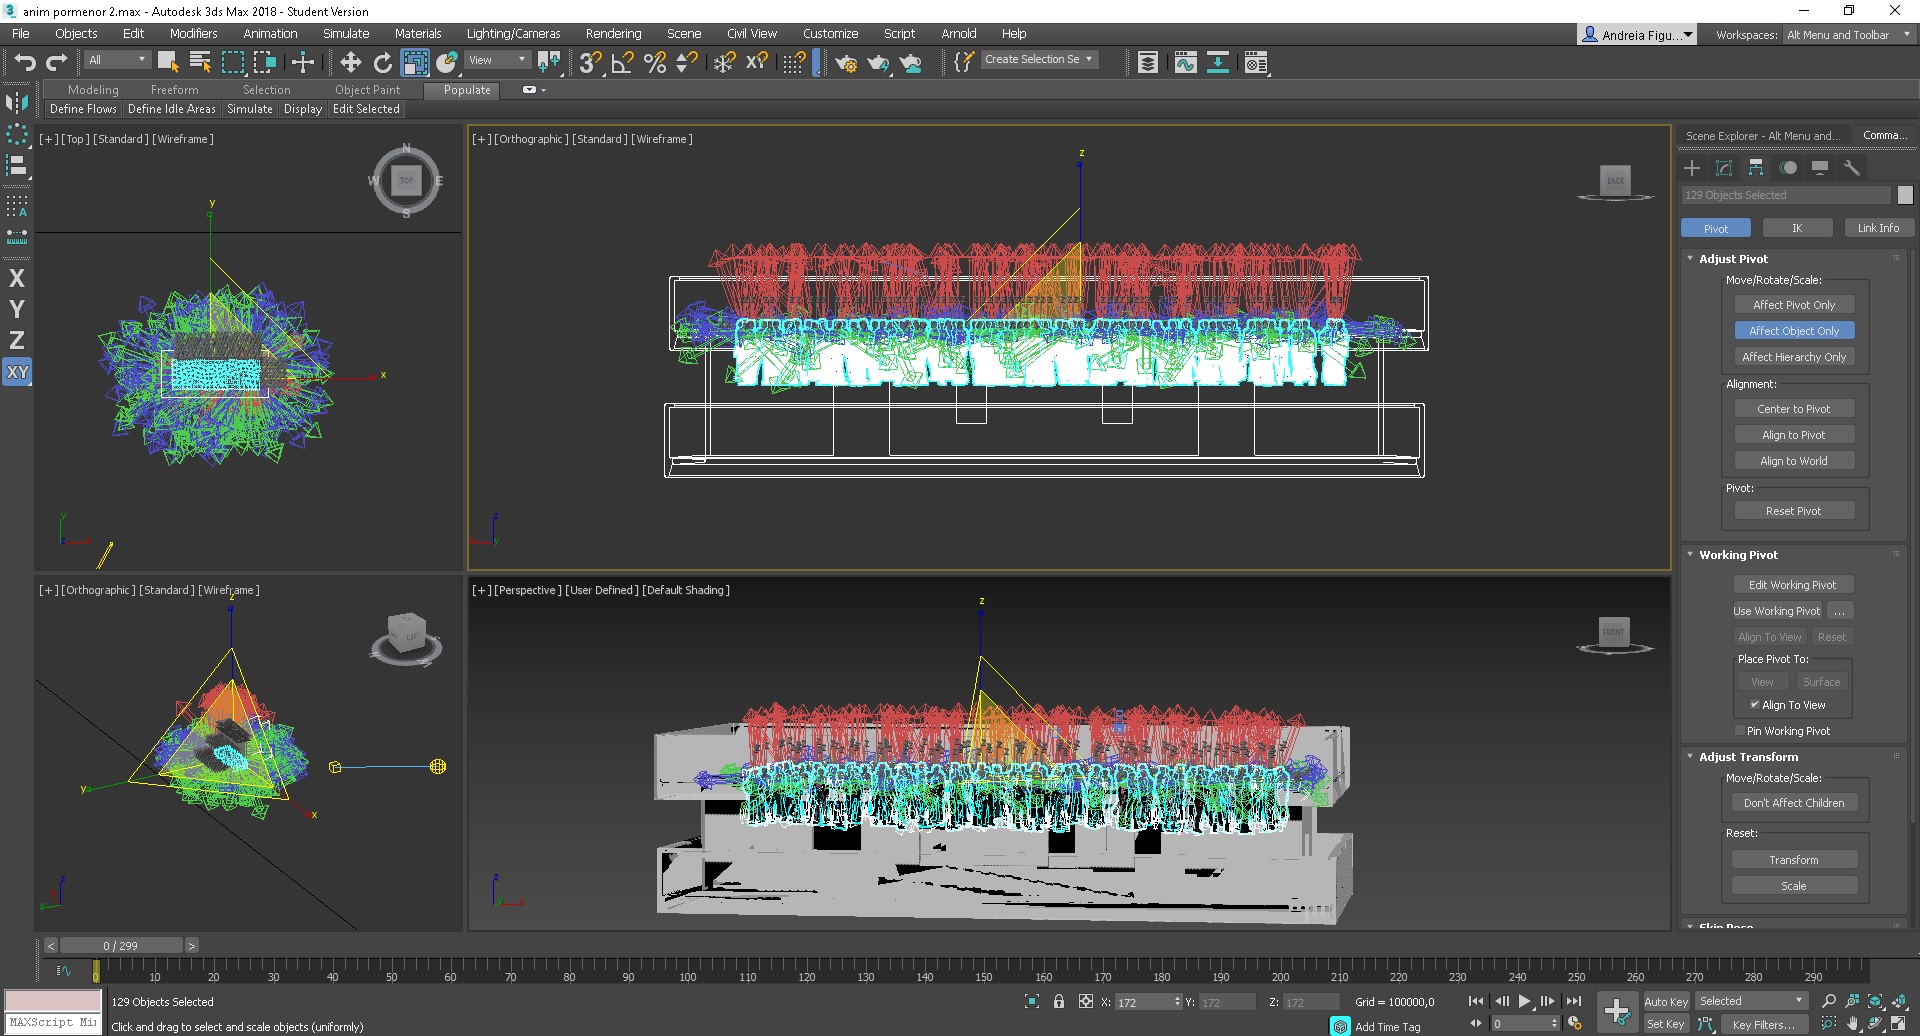Switch to the Modify panel tab
Image resolution: width=1920 pixels, height=1036 pixels.
[1724, 168]
